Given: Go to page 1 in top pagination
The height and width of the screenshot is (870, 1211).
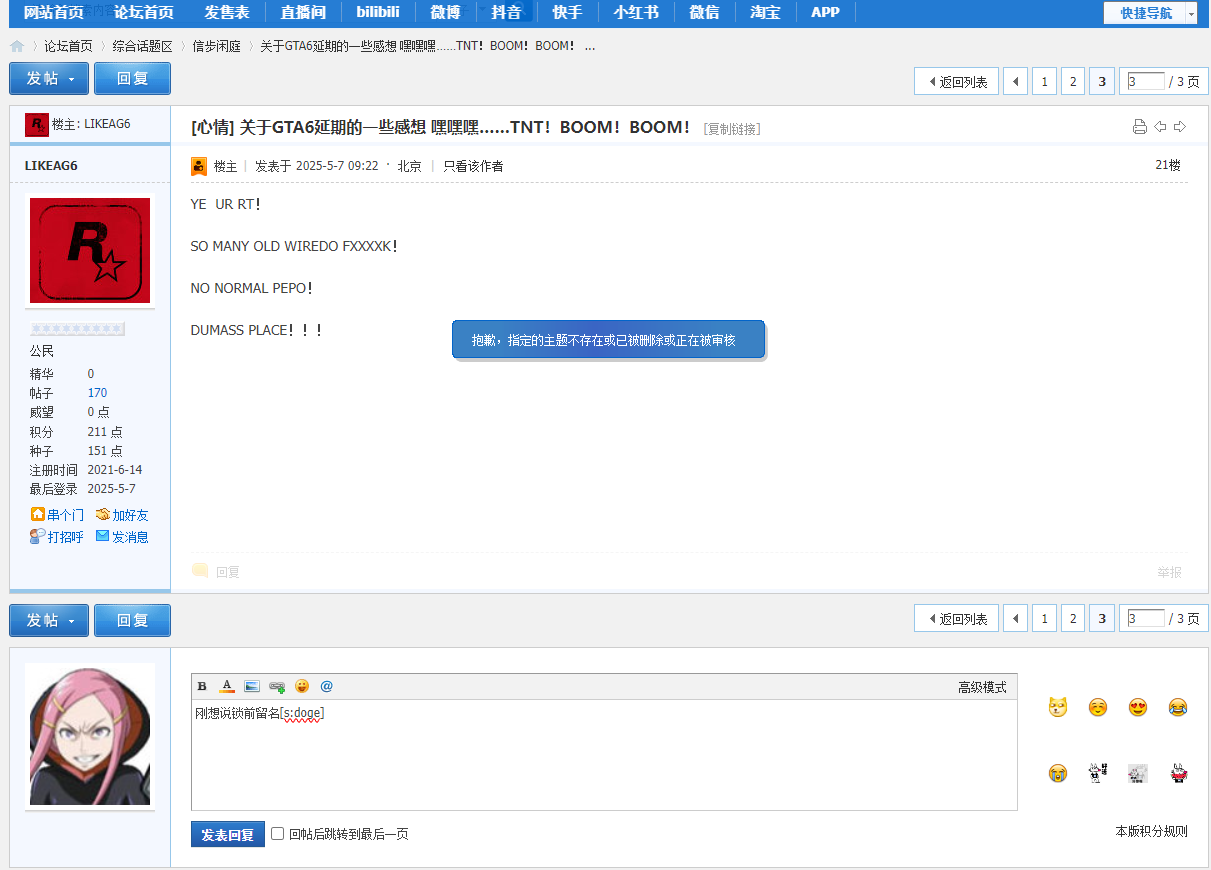Looking at the screenshot, I should click(1044, 82).
